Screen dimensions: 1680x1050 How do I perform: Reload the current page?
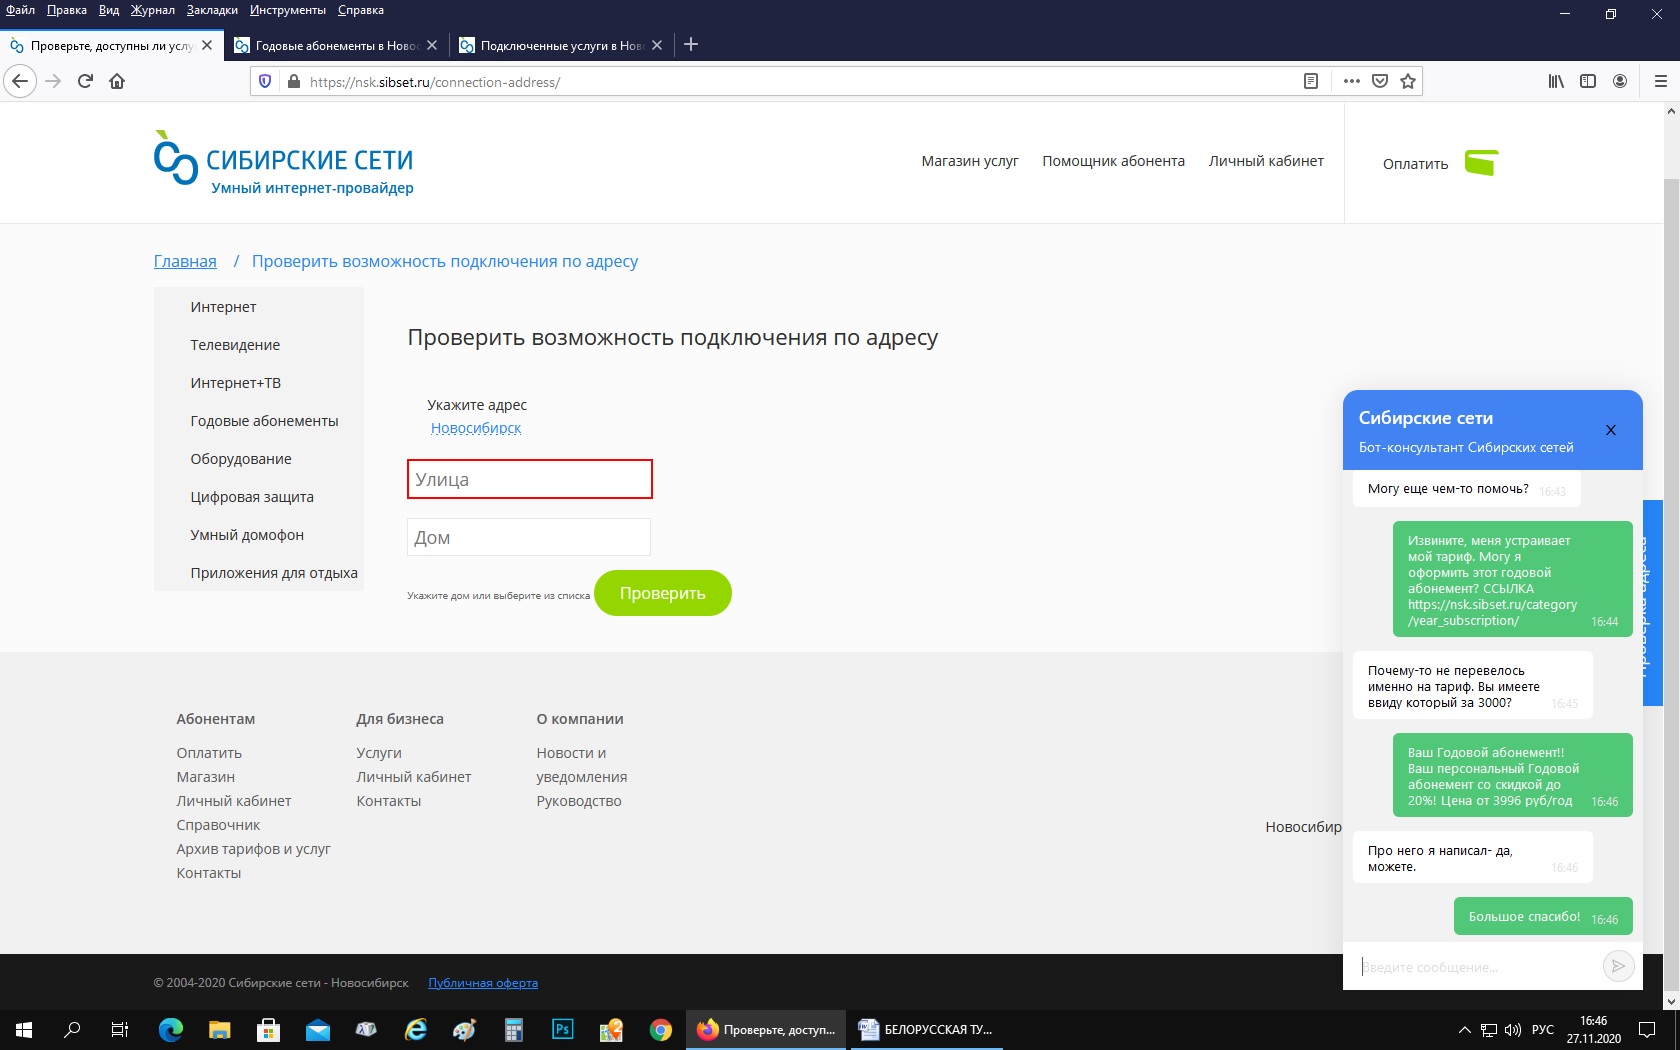(x=85, y=81)
